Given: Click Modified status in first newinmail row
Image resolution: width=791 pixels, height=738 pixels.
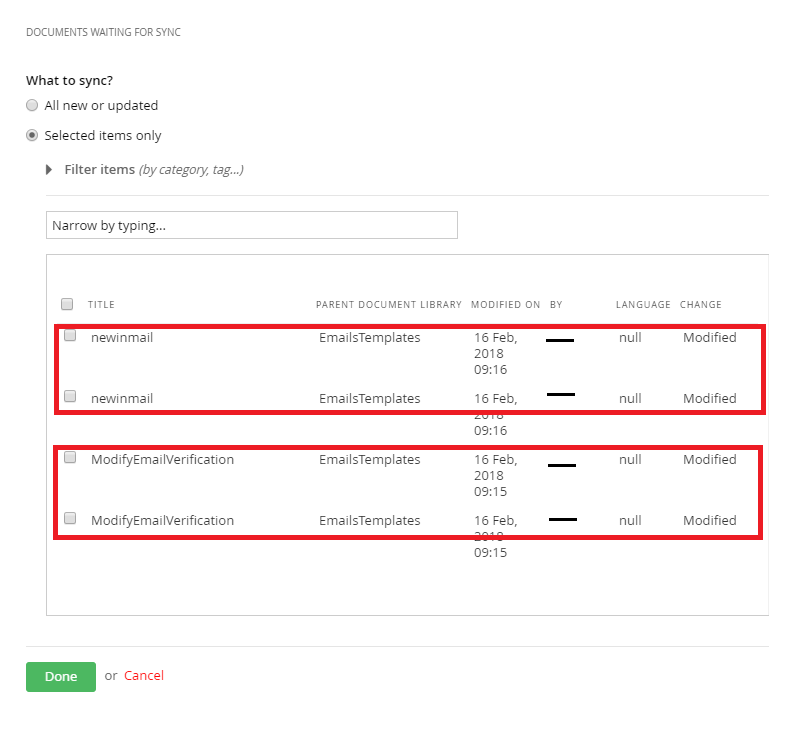Looking at the screenshot, I should point(710,337).
